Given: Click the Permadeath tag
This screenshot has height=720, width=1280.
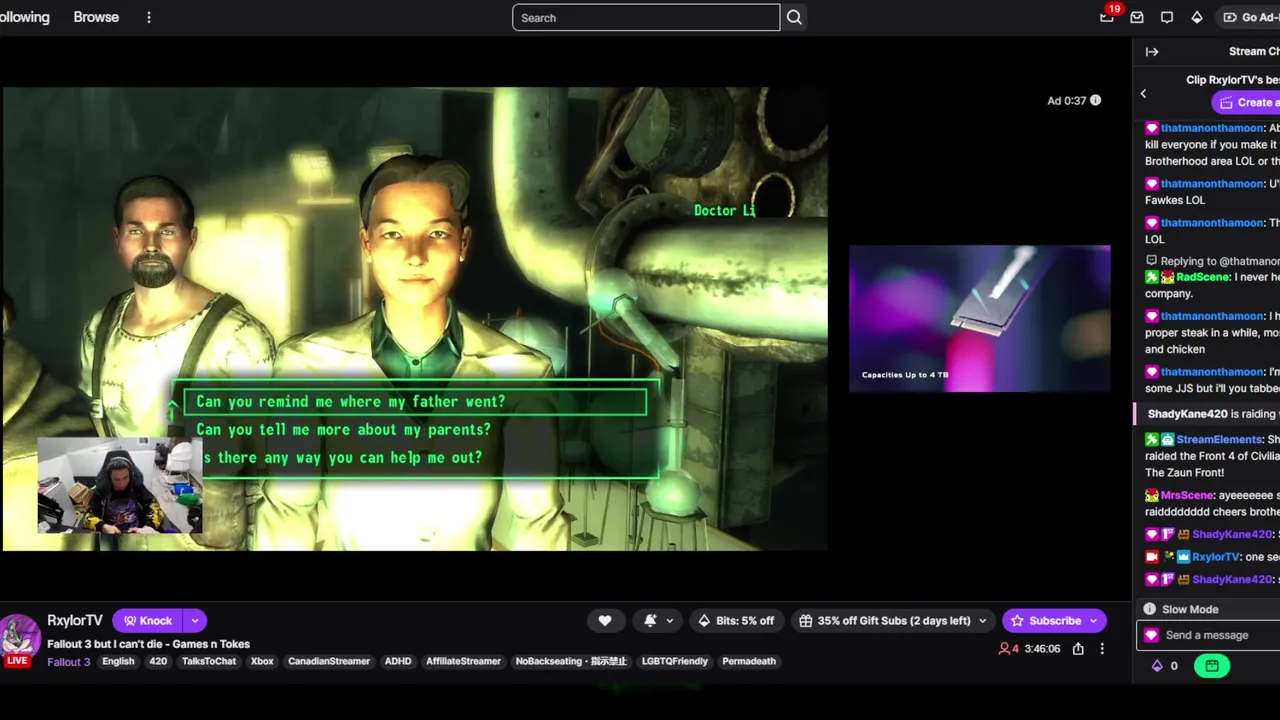Looking at the screenshot, I should point(749,662).
